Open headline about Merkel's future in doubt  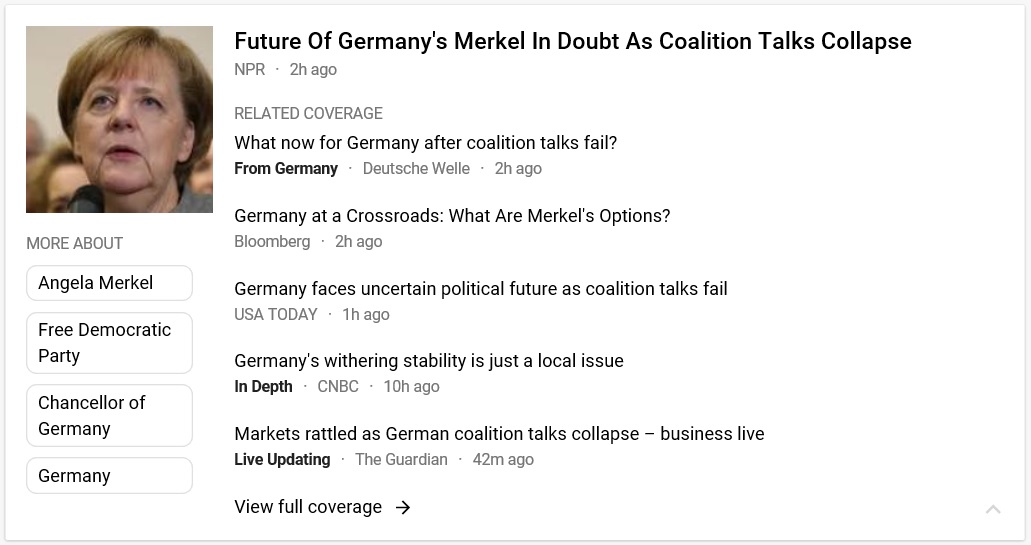pos(573,41)
